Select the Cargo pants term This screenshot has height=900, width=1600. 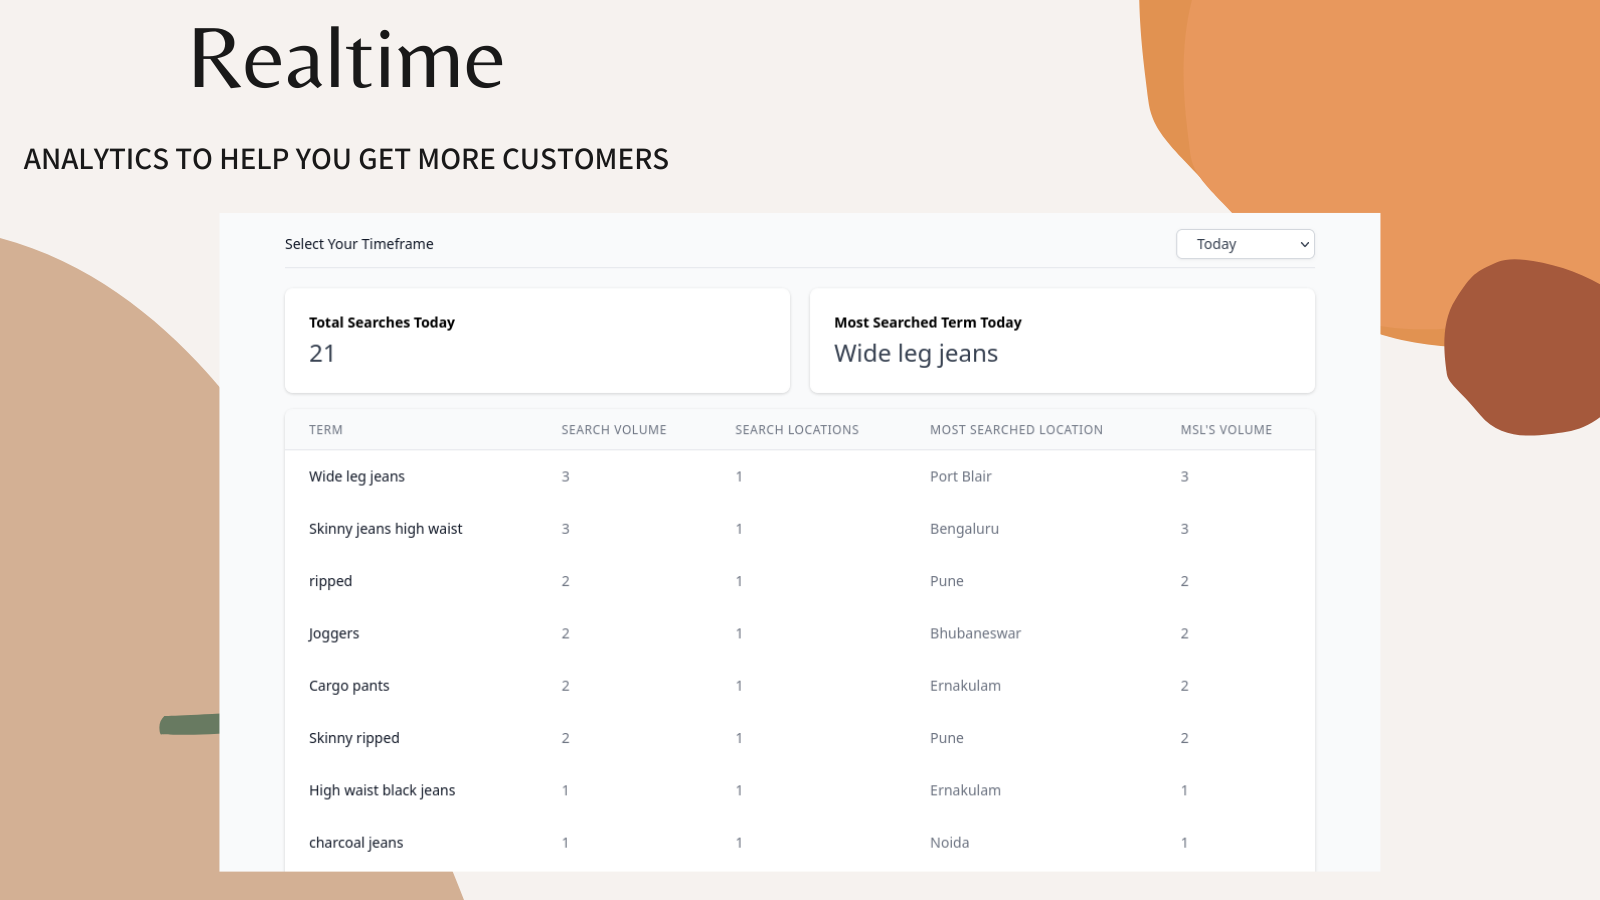click(x=349, y=686)
